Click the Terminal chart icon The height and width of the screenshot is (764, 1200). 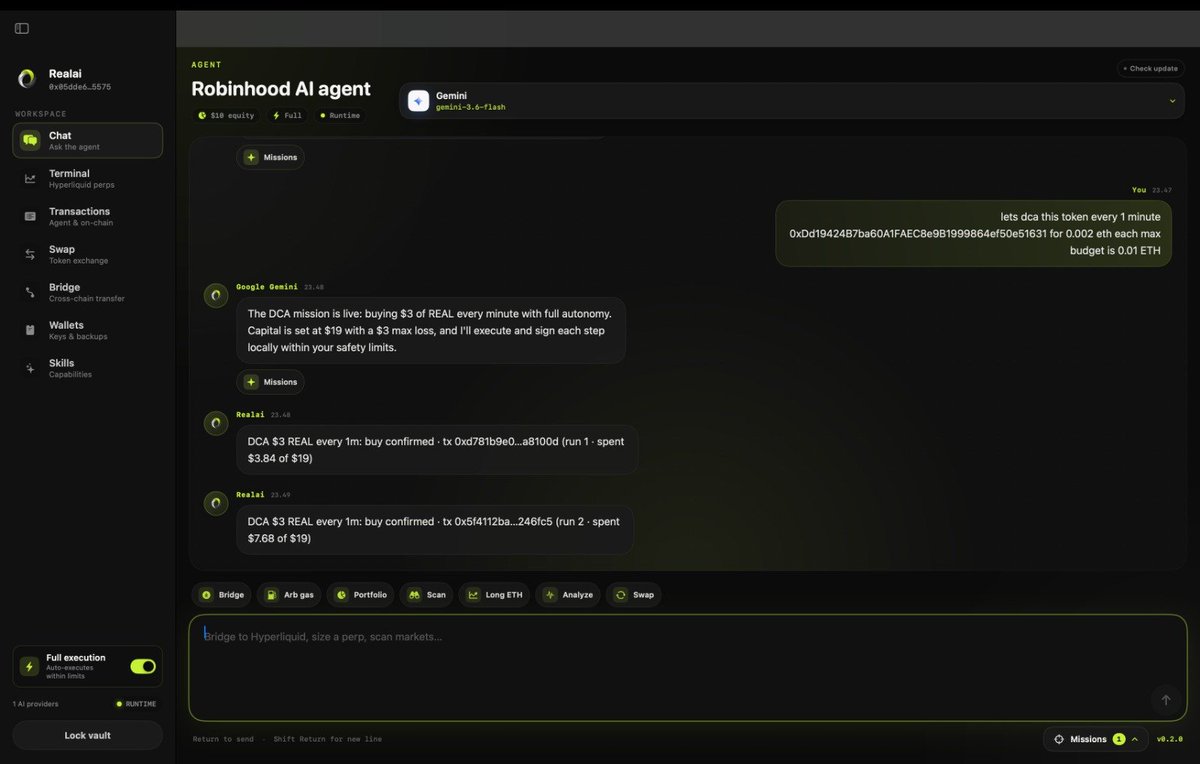[x=30, y=179]
